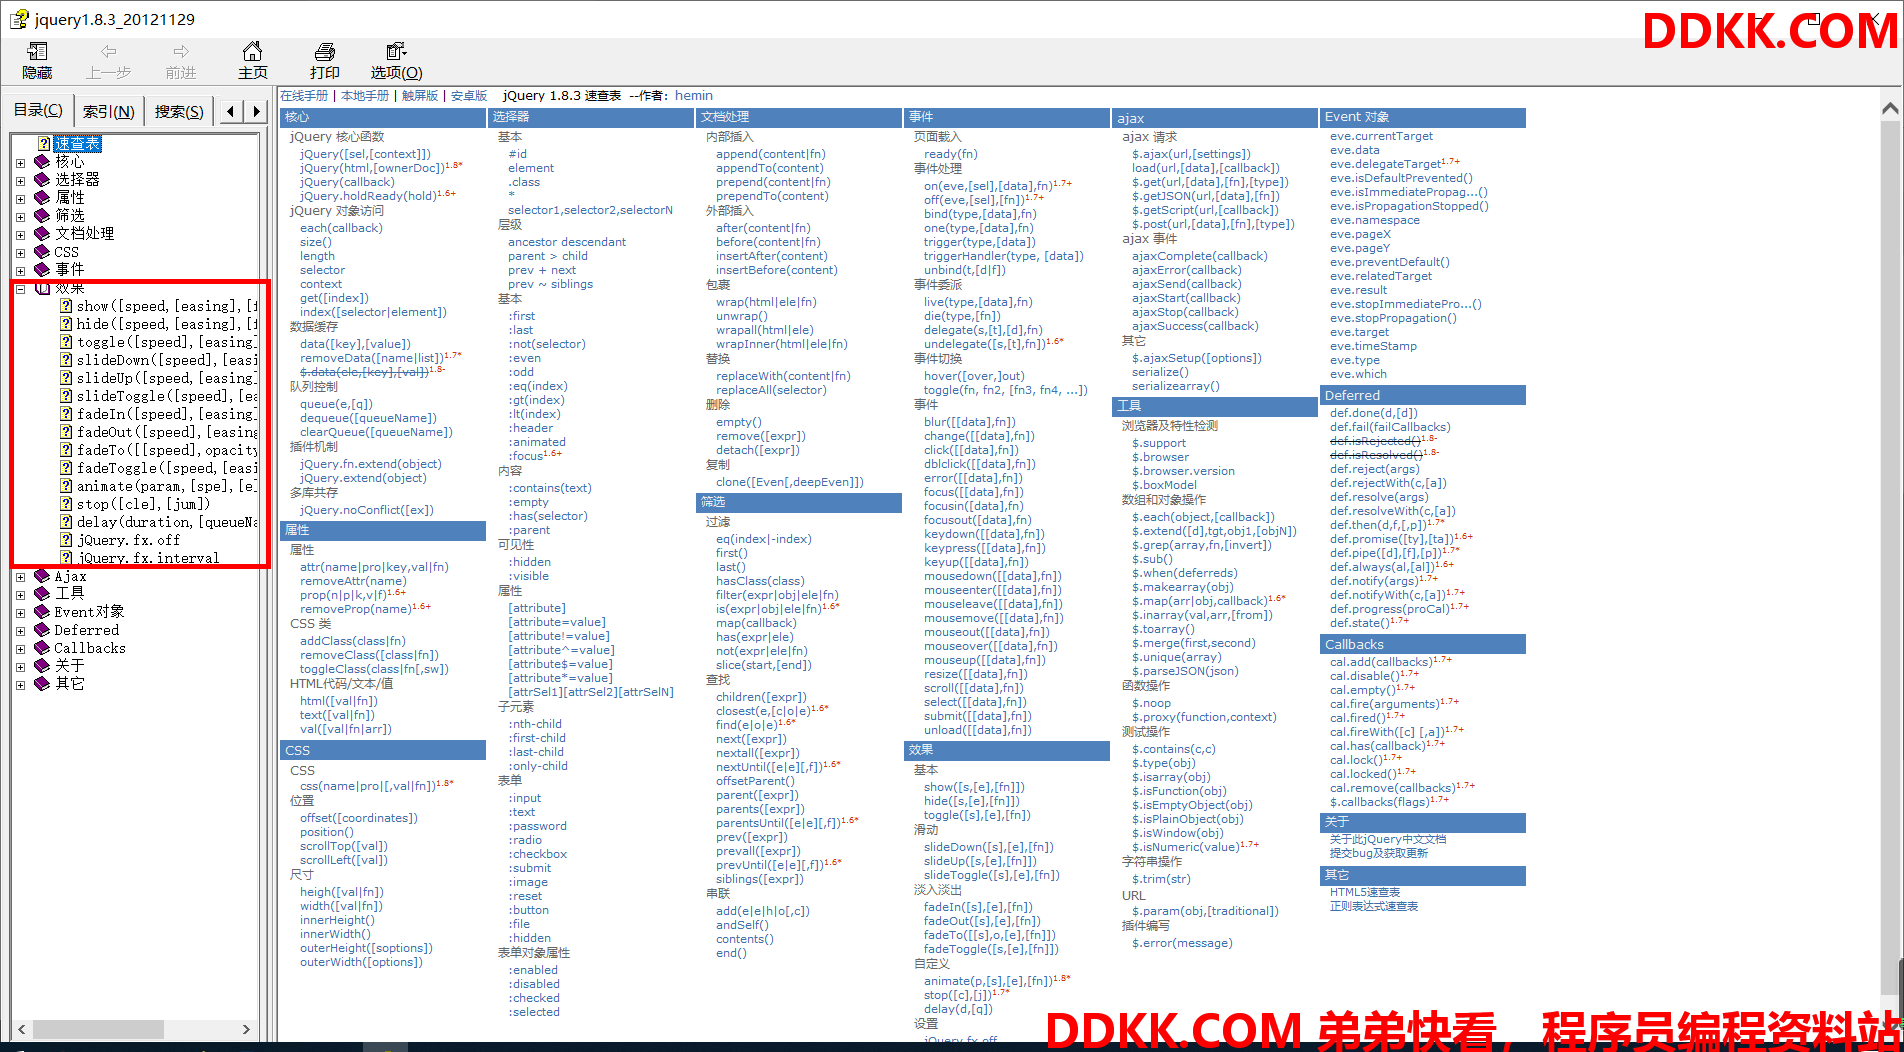Click the Print (打印) toolbar icon
1904x1052 pixels.
[324, 51]
